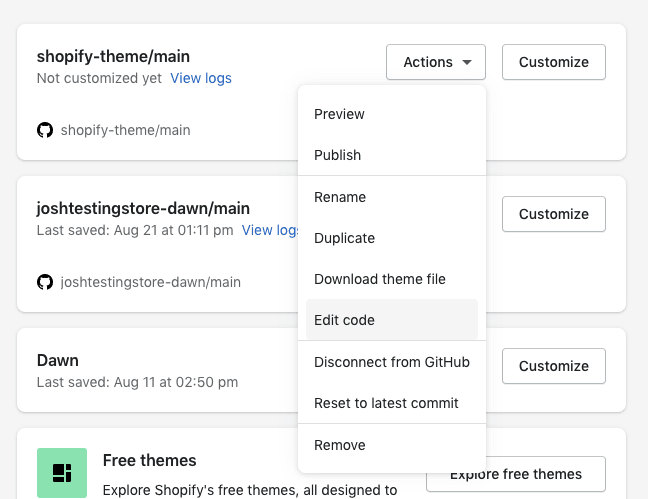Click GitHub icon beside joshtestingstore-dawn/main
This screenshot has width=648, height=499.
(45, 282)
